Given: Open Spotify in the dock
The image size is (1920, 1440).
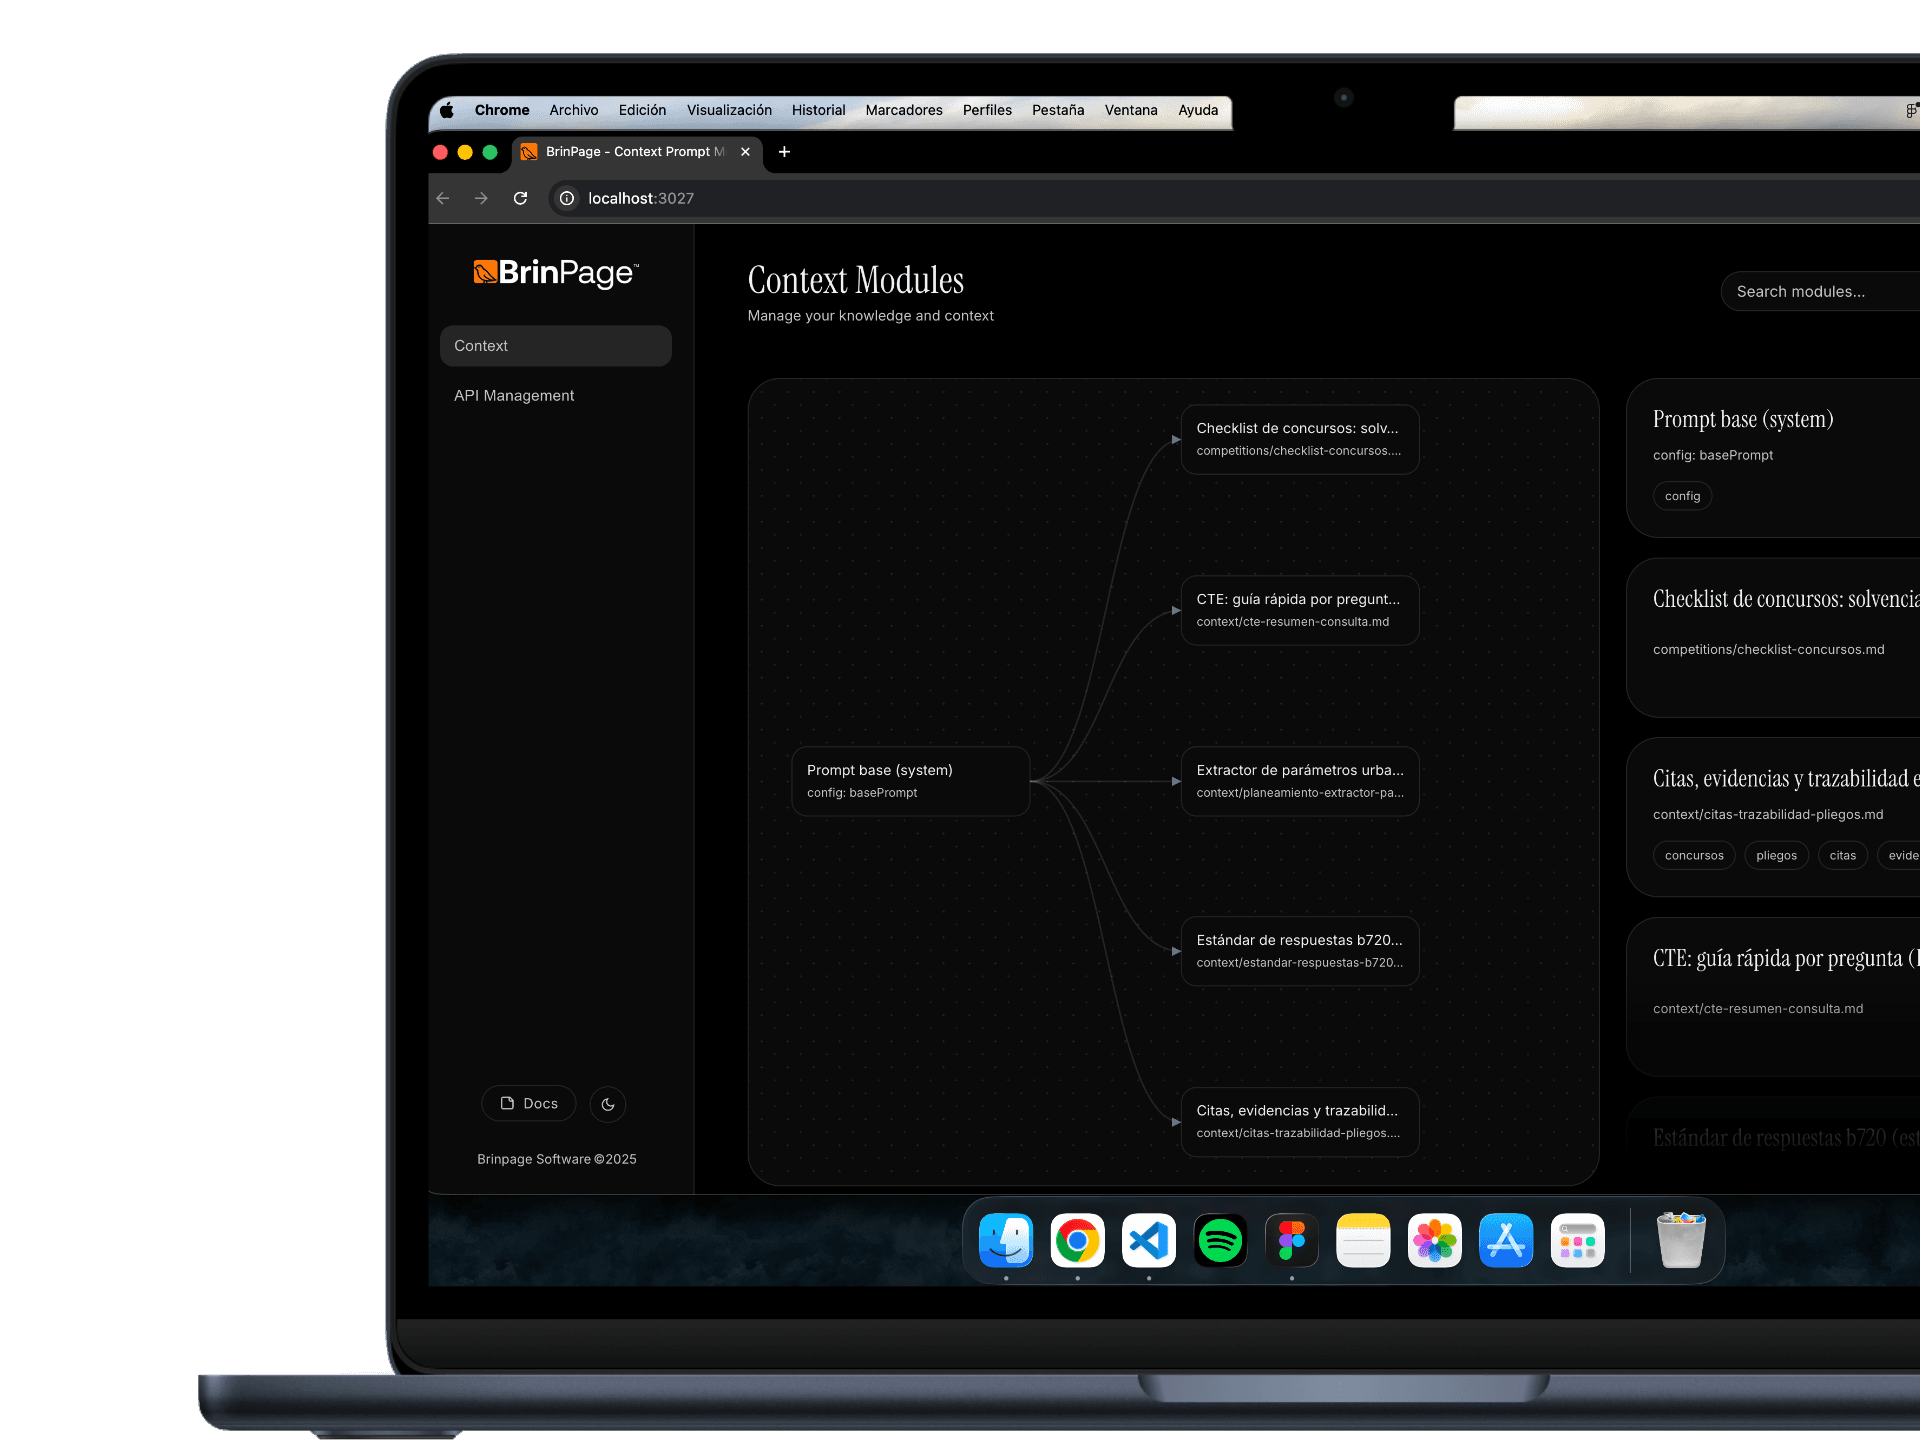Looking at the screenshot, I should click(x=1220, y=1240).
